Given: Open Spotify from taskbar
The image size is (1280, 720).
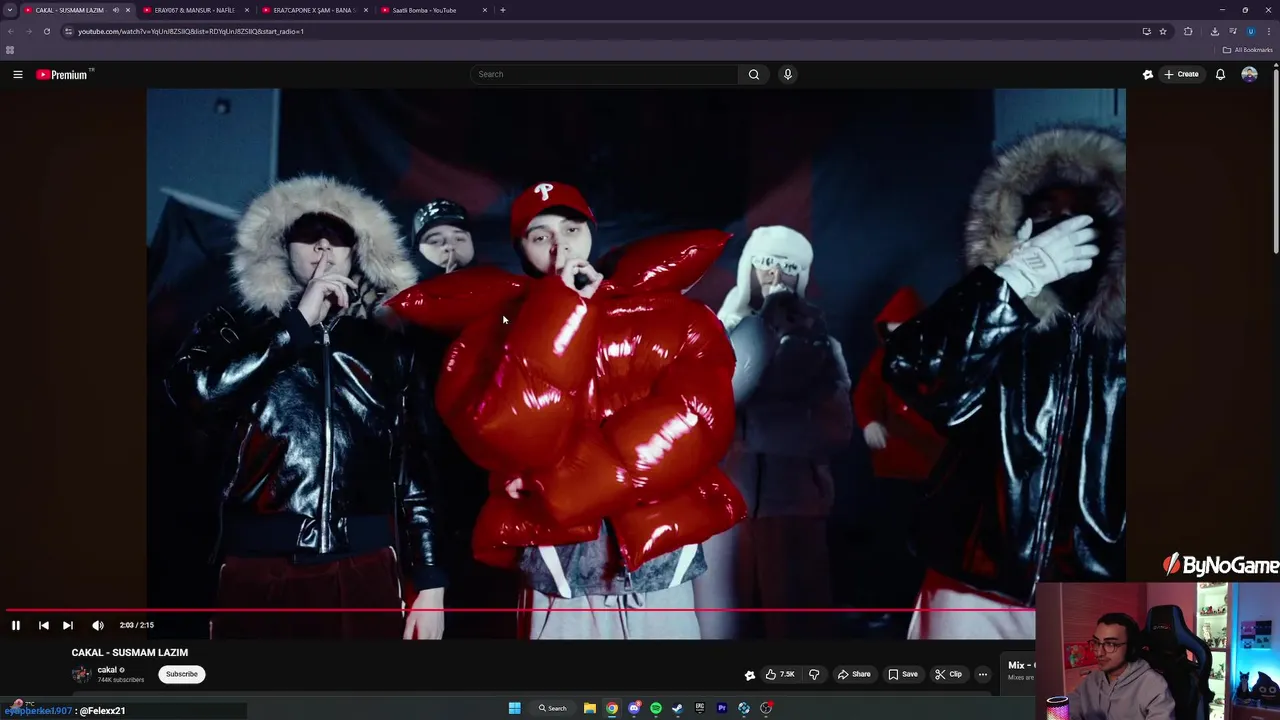Looking at the screenshot, I should tap(656, 708).
